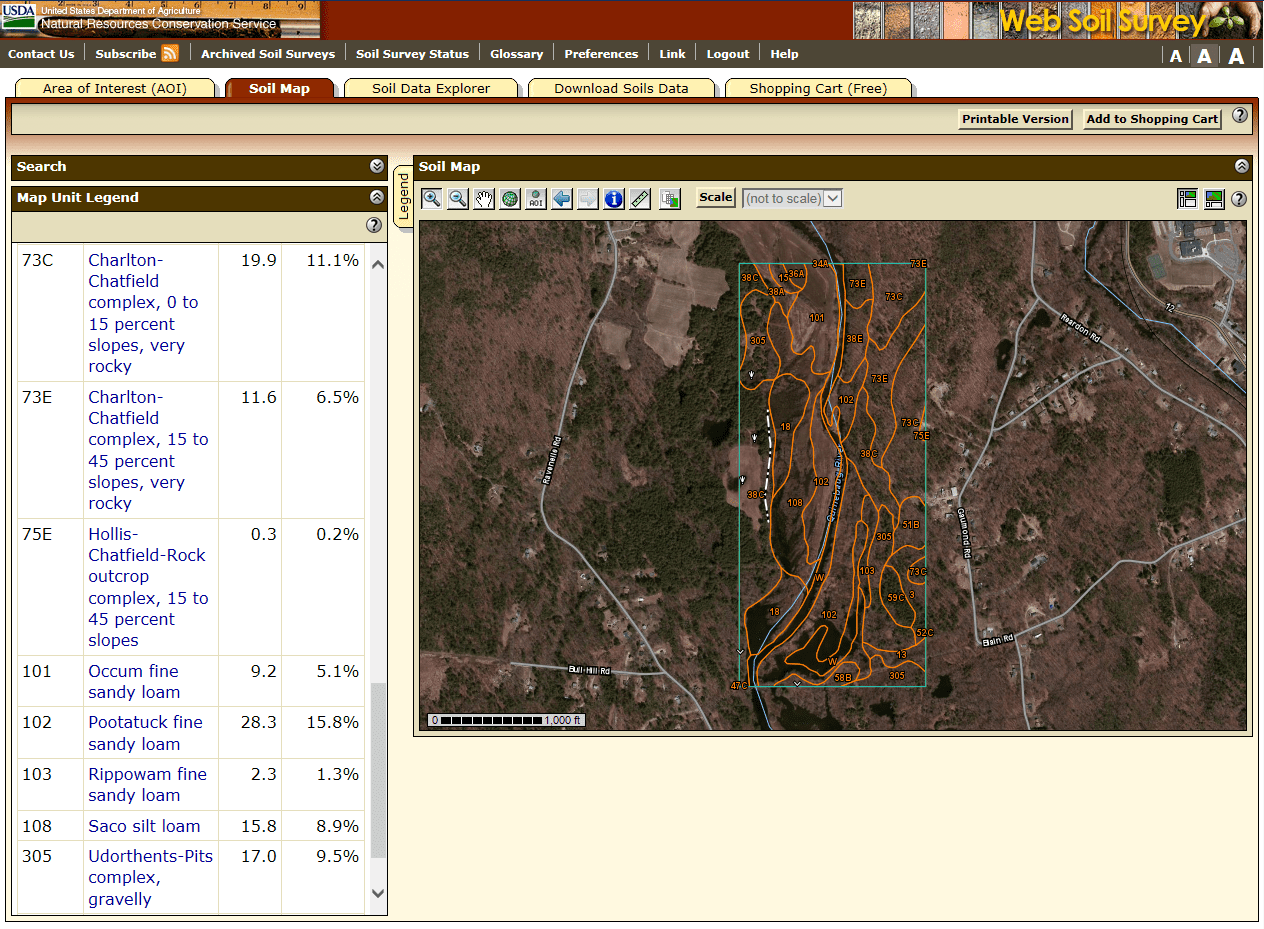Screen dimensions: 1264x929
Task: Select the Soil Map tab
Action: coord(280,89)
